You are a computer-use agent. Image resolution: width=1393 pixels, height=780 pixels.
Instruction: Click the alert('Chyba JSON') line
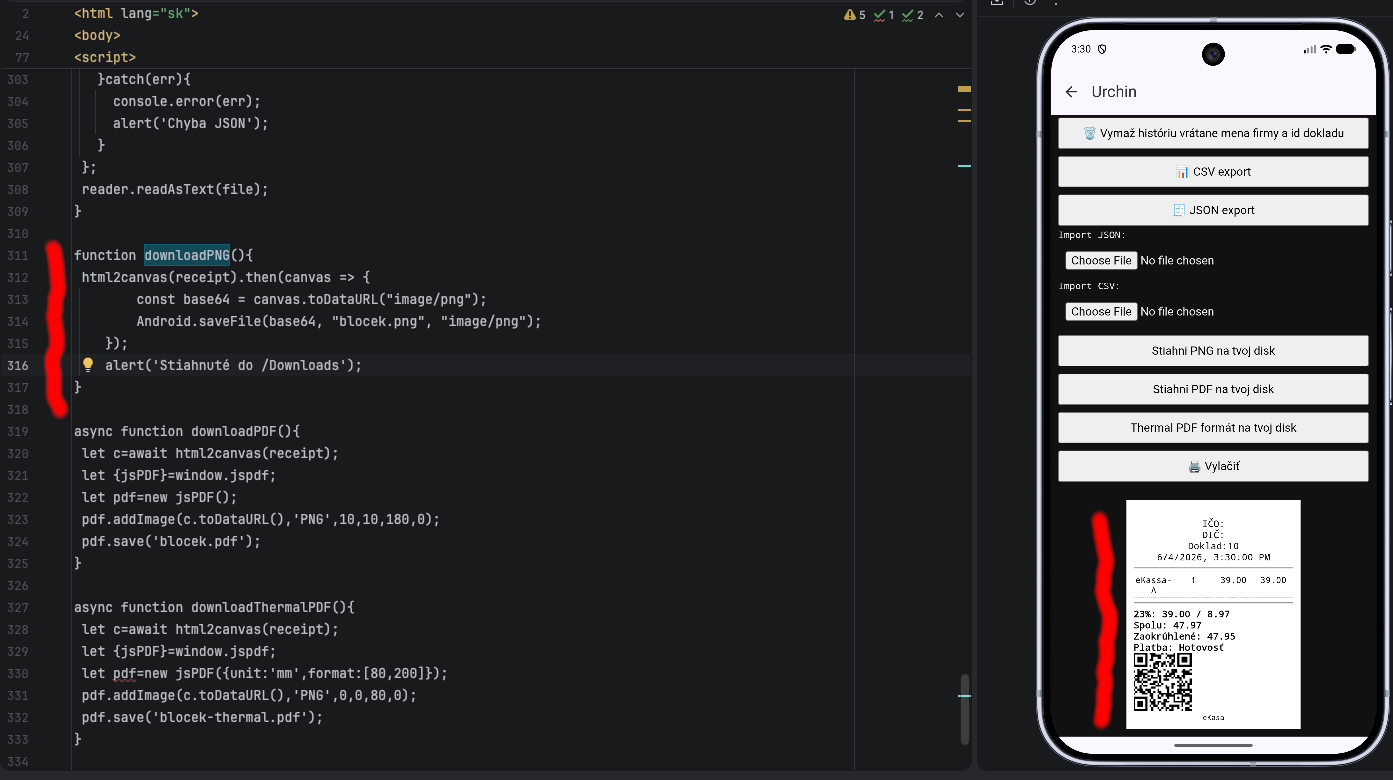point(191,123)
